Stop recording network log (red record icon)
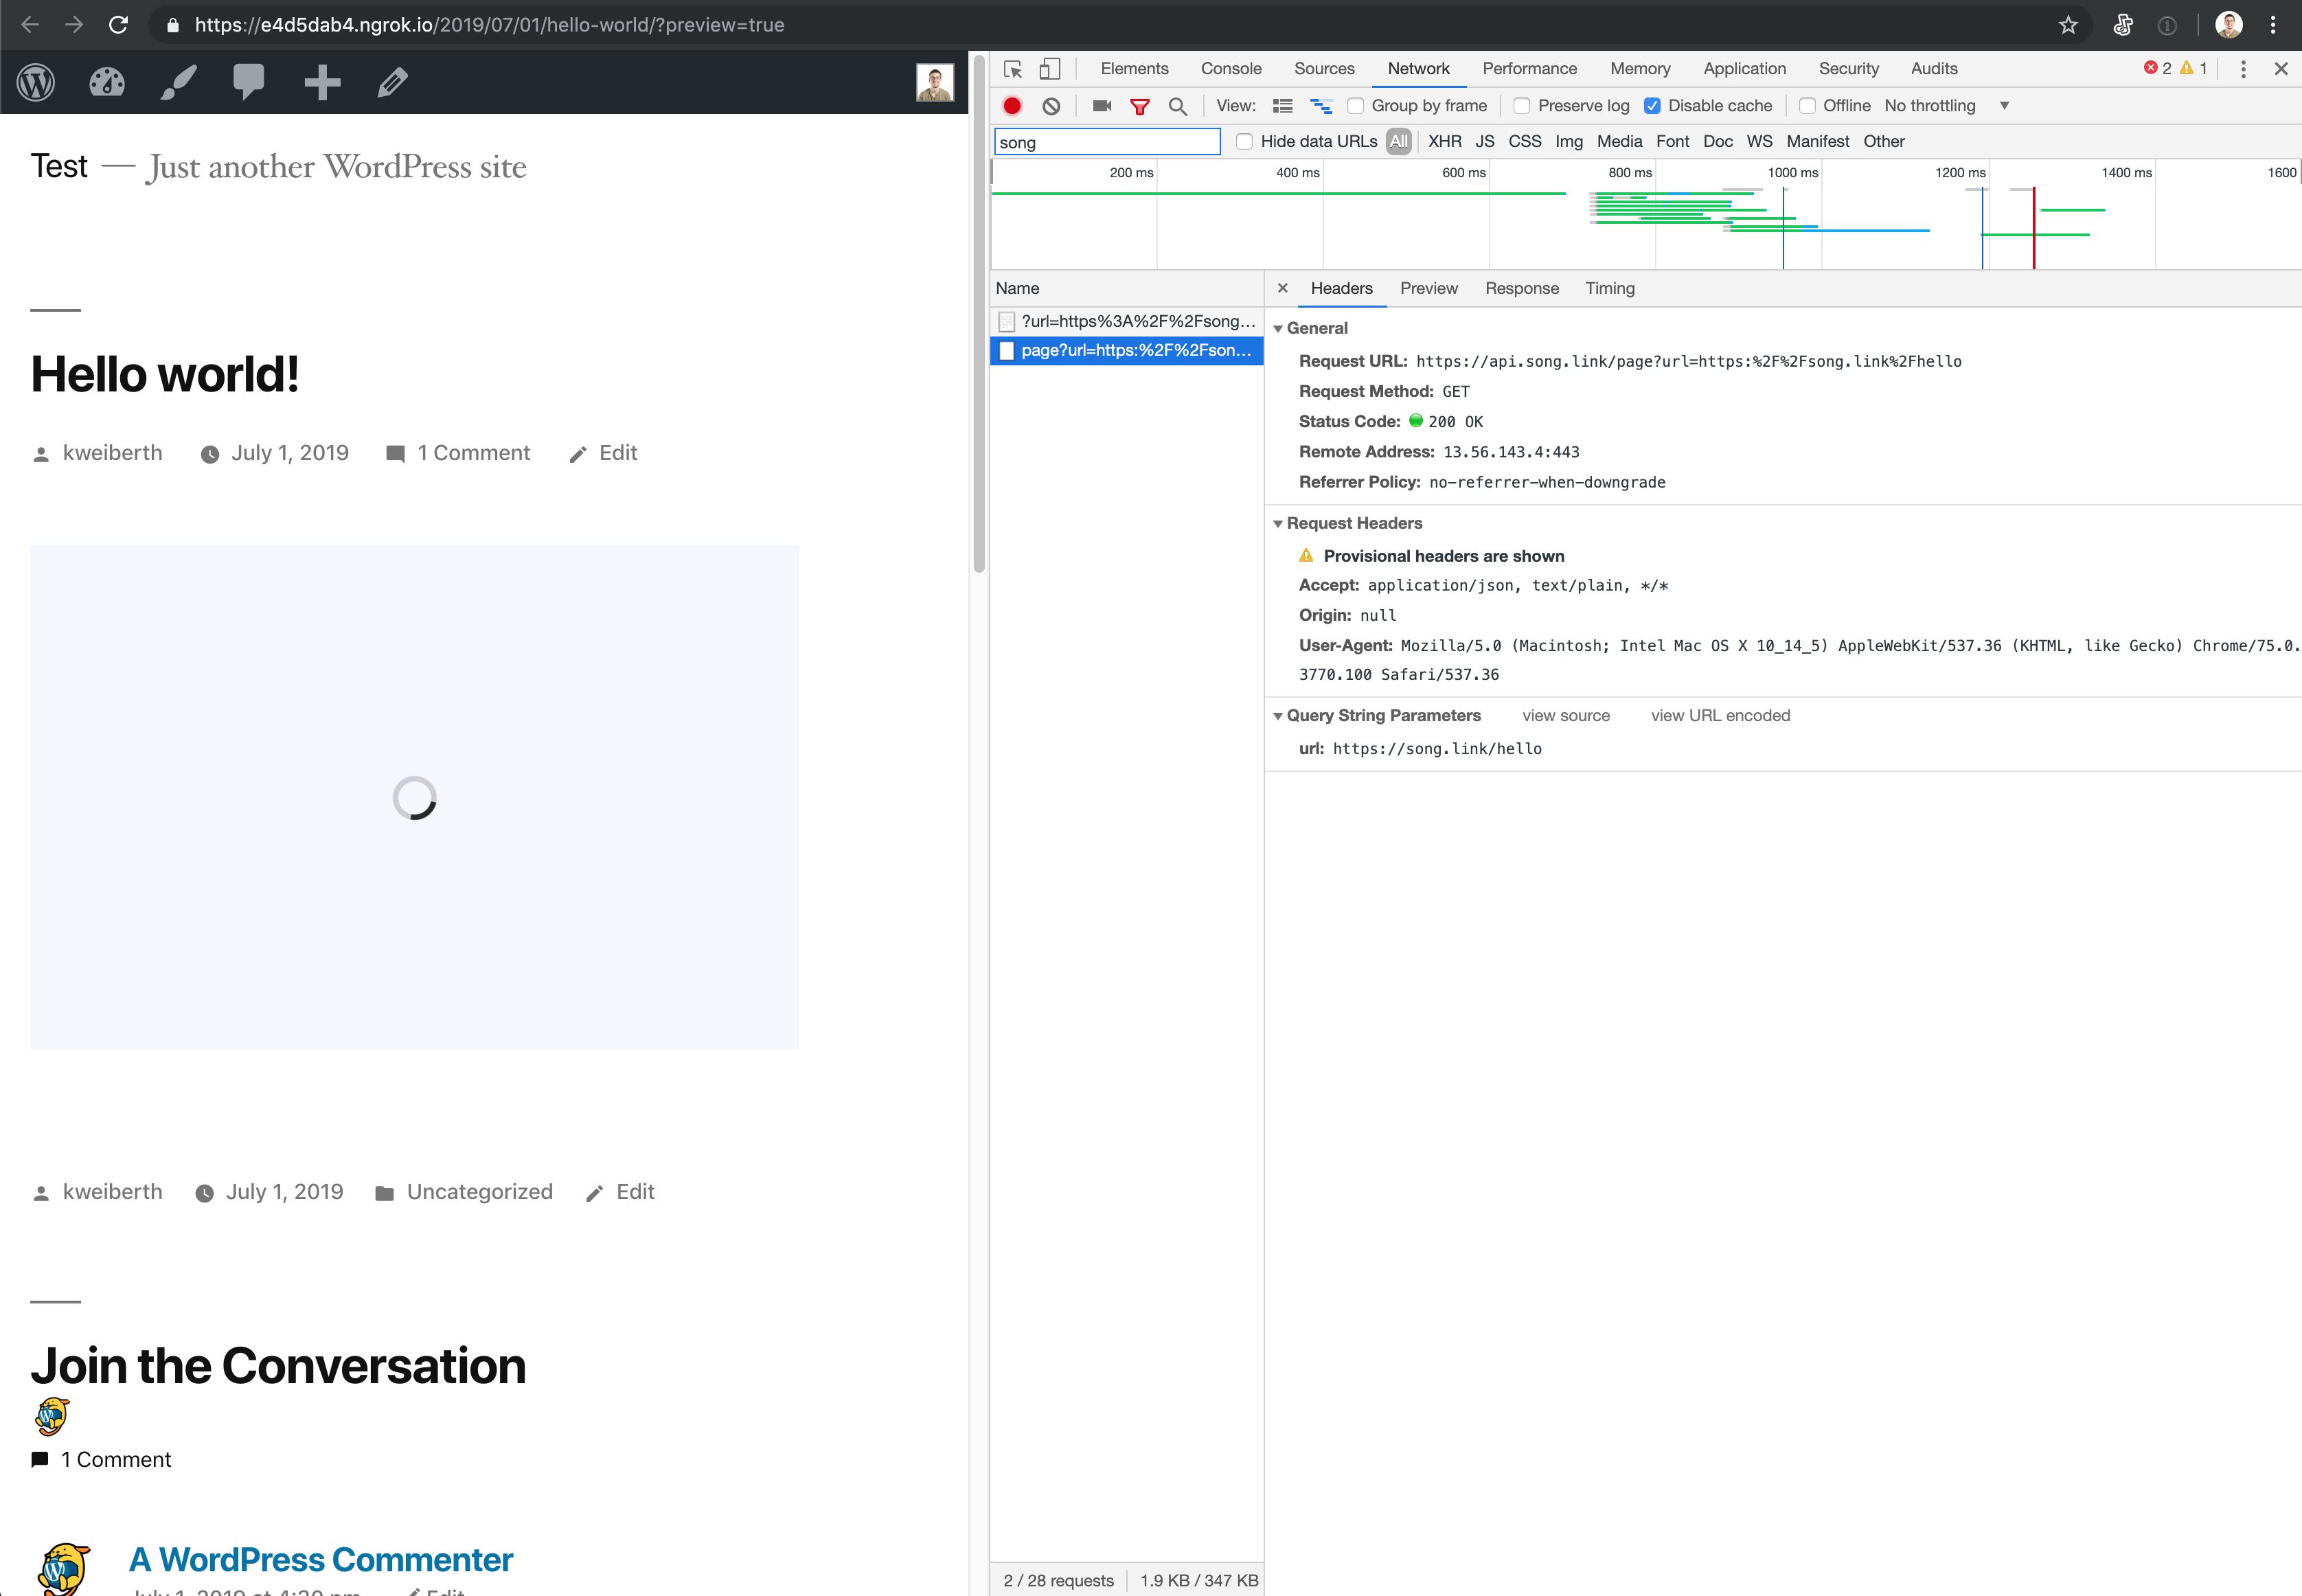2302x1596 pixels. (1012, 105)
